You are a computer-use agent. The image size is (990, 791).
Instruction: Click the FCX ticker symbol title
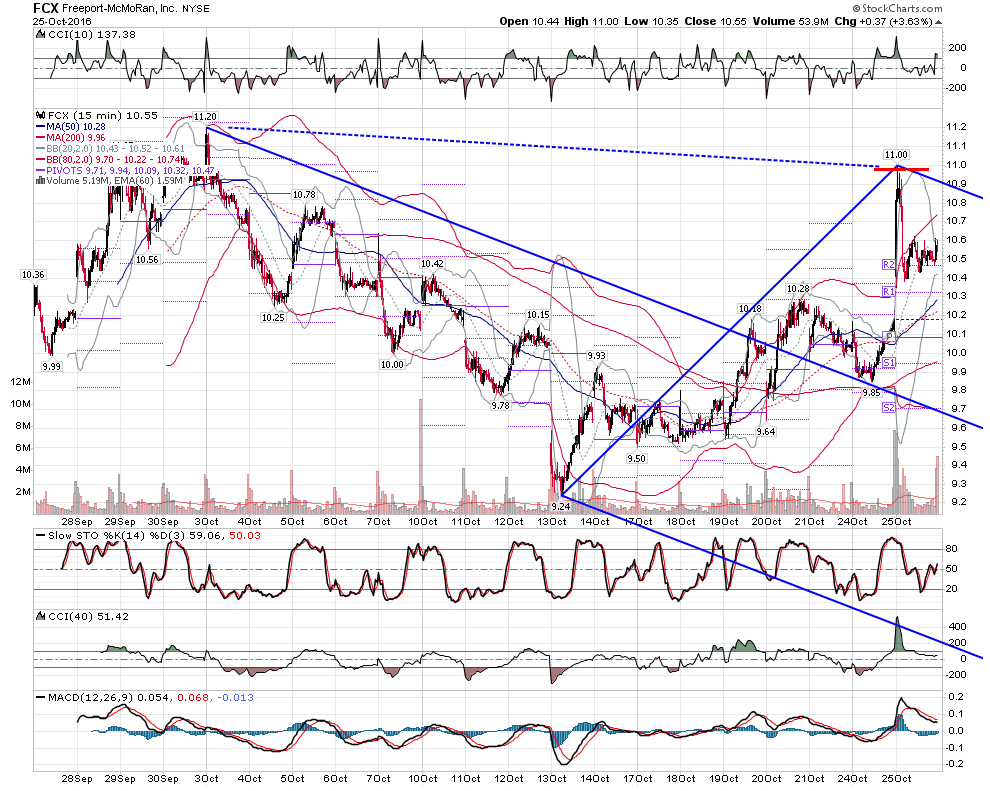pyautogui.click(x=46, y=9)
